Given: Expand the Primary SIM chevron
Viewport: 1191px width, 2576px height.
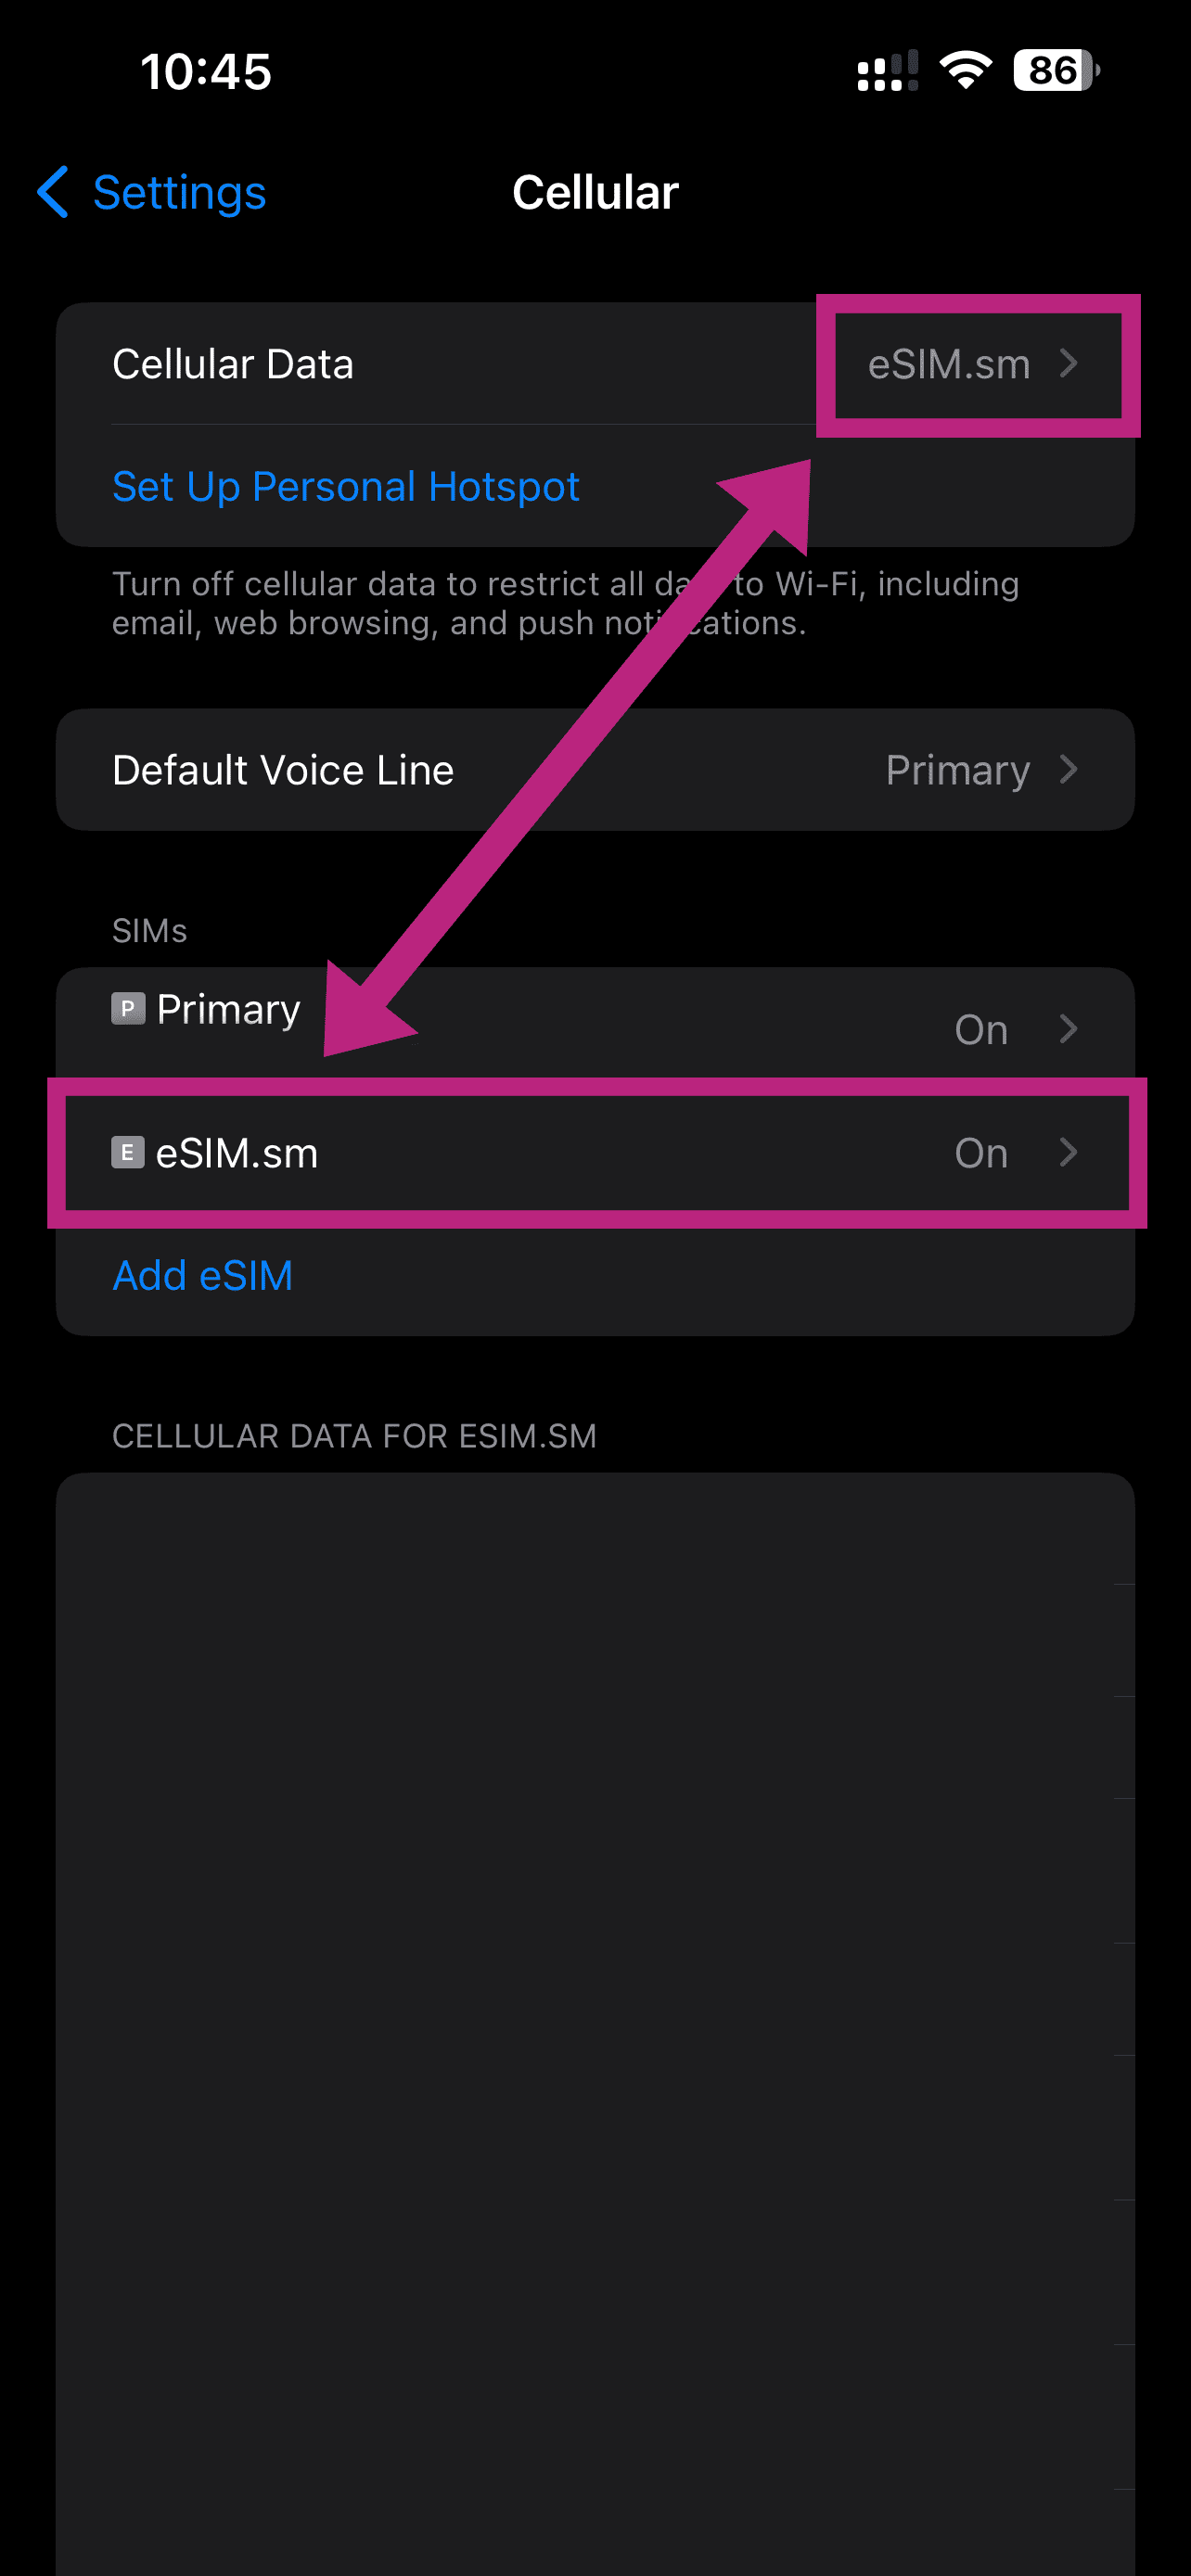Looking at the screenshot, I should (x=1068, y=1028).
